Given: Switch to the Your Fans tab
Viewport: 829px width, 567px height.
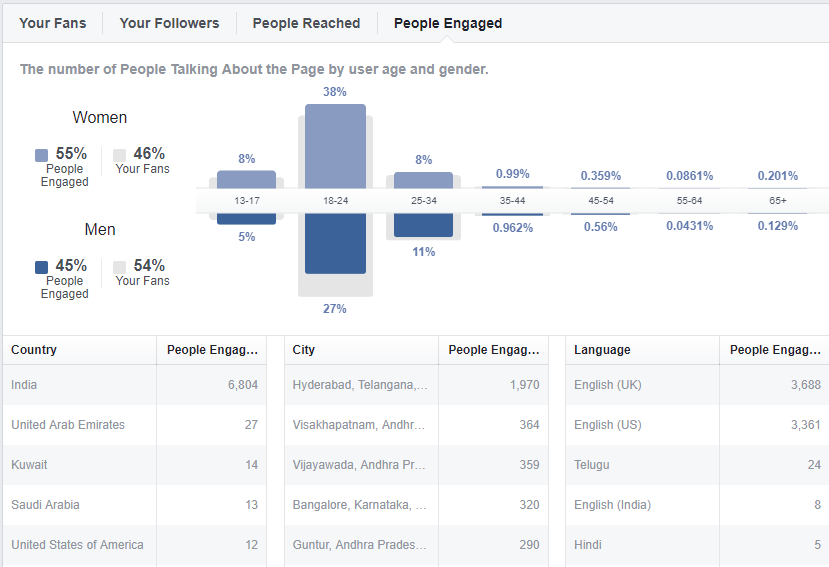Looking at the screenshot, I should tap(52, 23).
